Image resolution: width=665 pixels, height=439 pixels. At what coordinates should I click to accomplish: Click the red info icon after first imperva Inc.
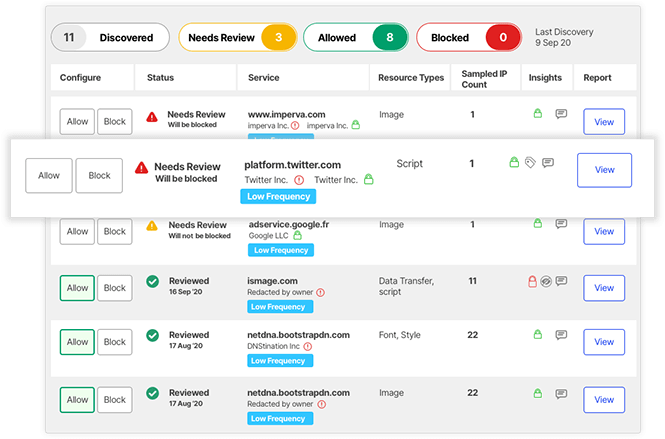(295, 126)
